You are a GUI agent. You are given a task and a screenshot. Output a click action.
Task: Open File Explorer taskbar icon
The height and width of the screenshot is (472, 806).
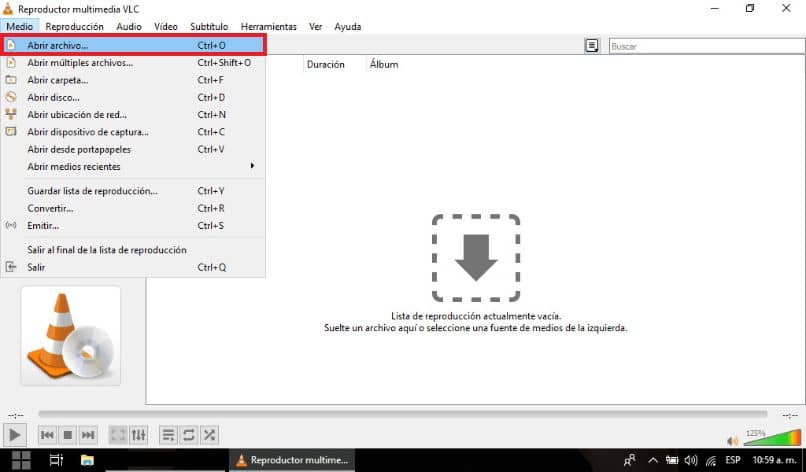point(87,460)
